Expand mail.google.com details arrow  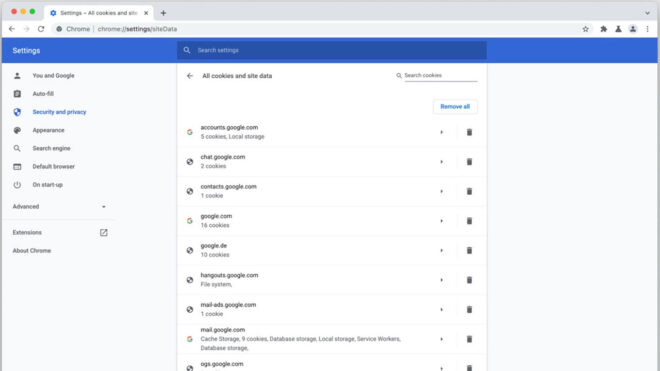[x=442, y=339]
